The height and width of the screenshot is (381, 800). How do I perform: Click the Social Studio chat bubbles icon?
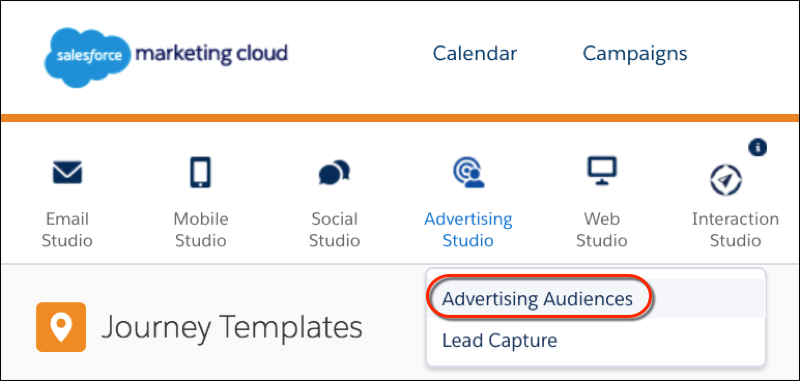[x=334, y=172]
